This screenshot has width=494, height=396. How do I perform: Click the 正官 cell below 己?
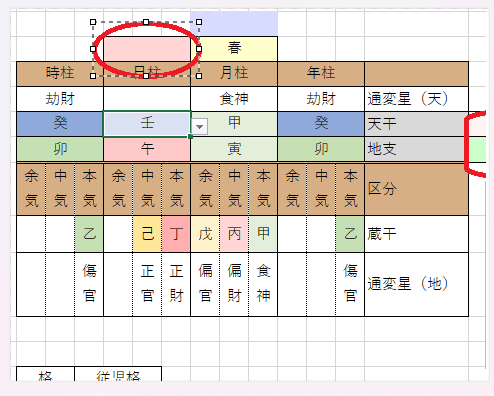(x=147, y=284)
